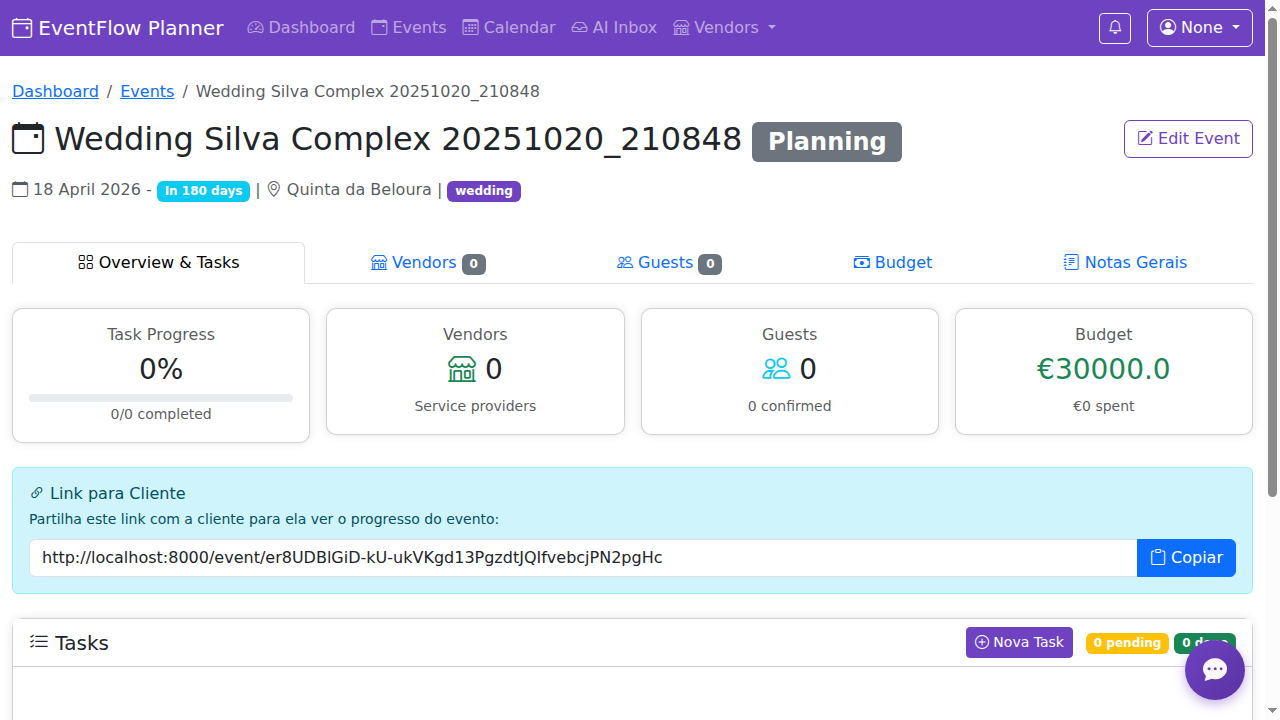Click the EventFlow Planner logo

pos(118,28)
